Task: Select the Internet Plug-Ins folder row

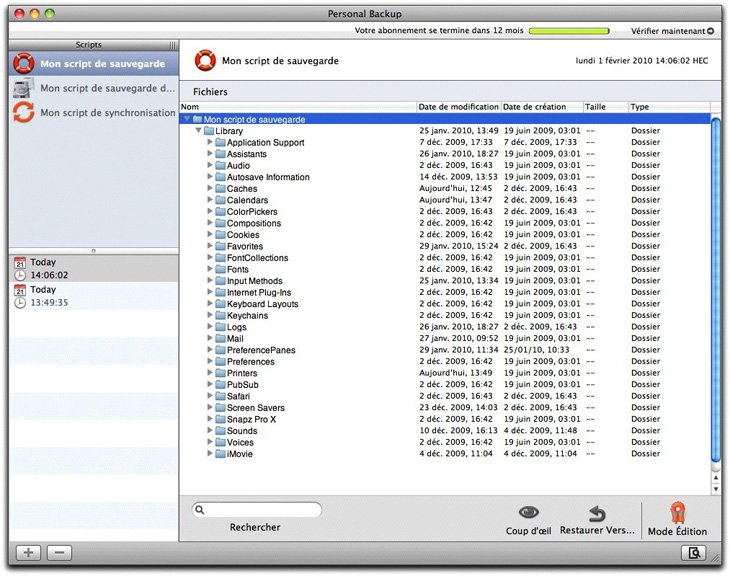Action: [445, 292]
